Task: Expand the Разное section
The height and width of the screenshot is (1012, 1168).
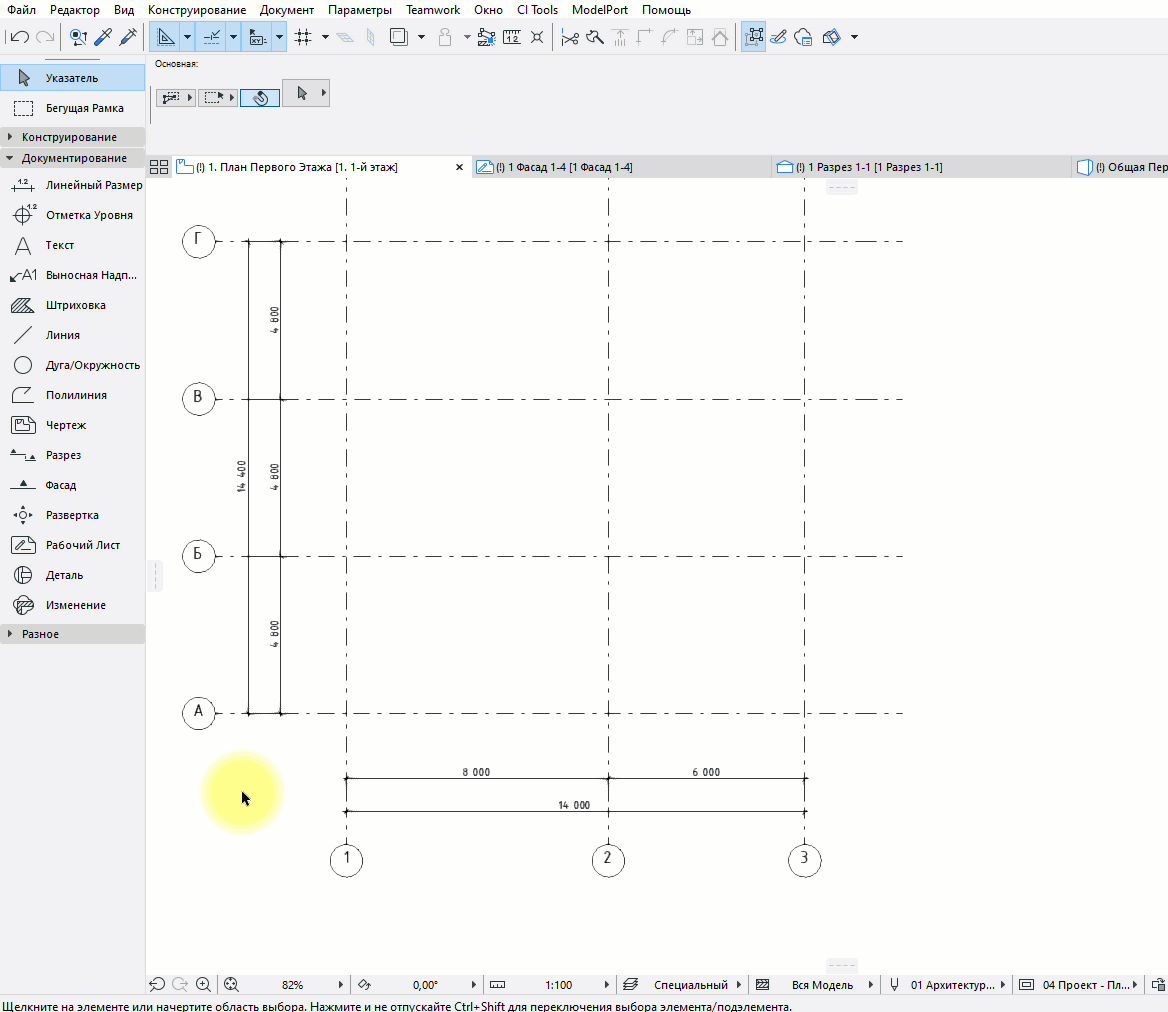Action: 72,634
